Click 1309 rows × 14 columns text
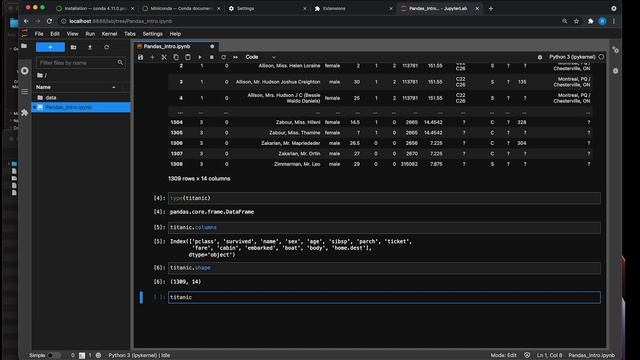Viewport: 640px width, 360px height. tap(199, 179)
